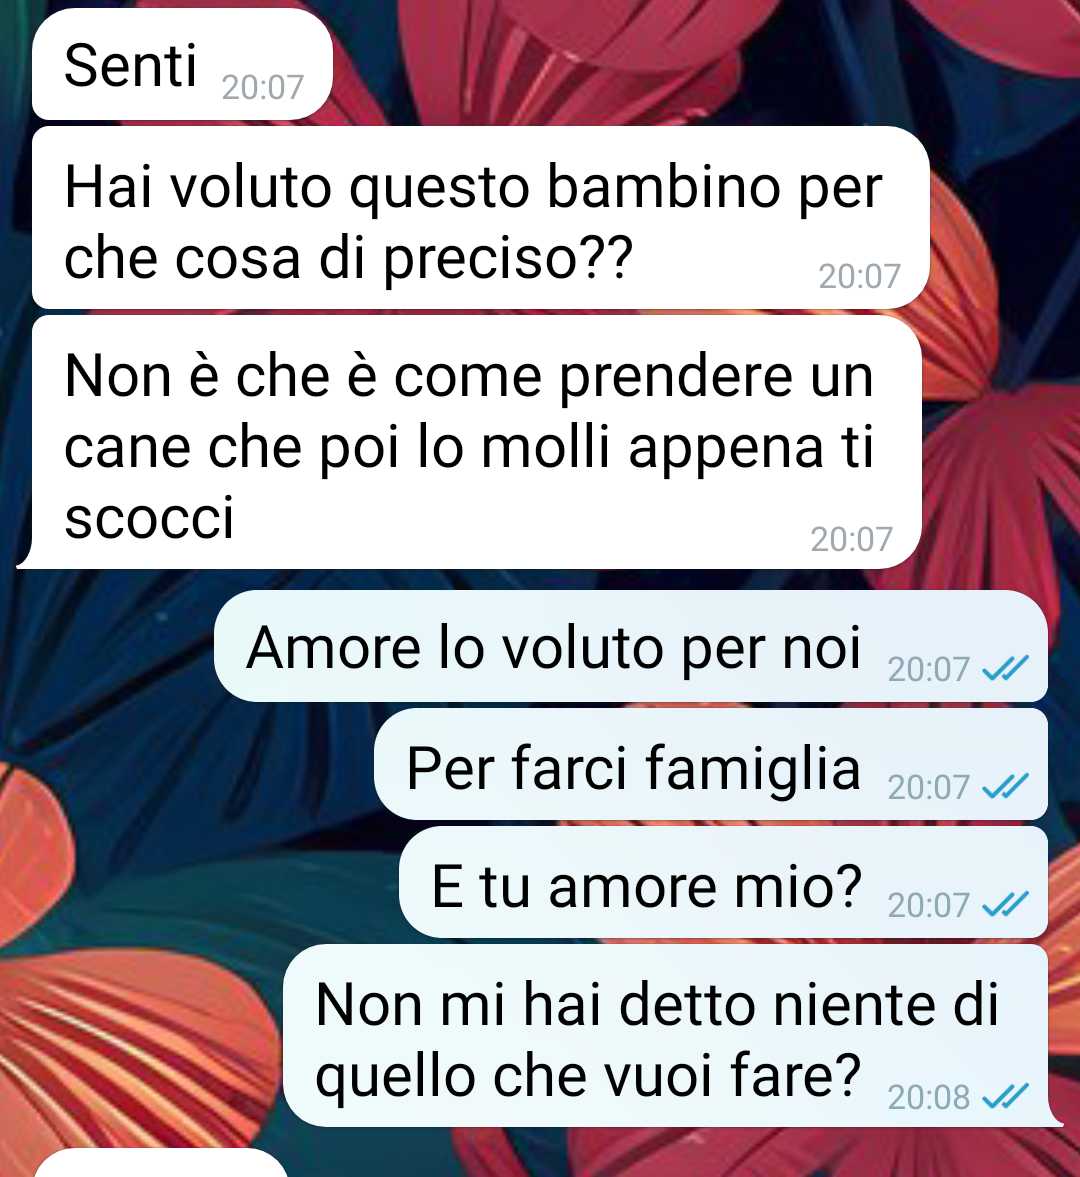Select the "E tu amore mio?" message
The image size is (1080, 1177).
pyautogui.click(x=724, y=883)
